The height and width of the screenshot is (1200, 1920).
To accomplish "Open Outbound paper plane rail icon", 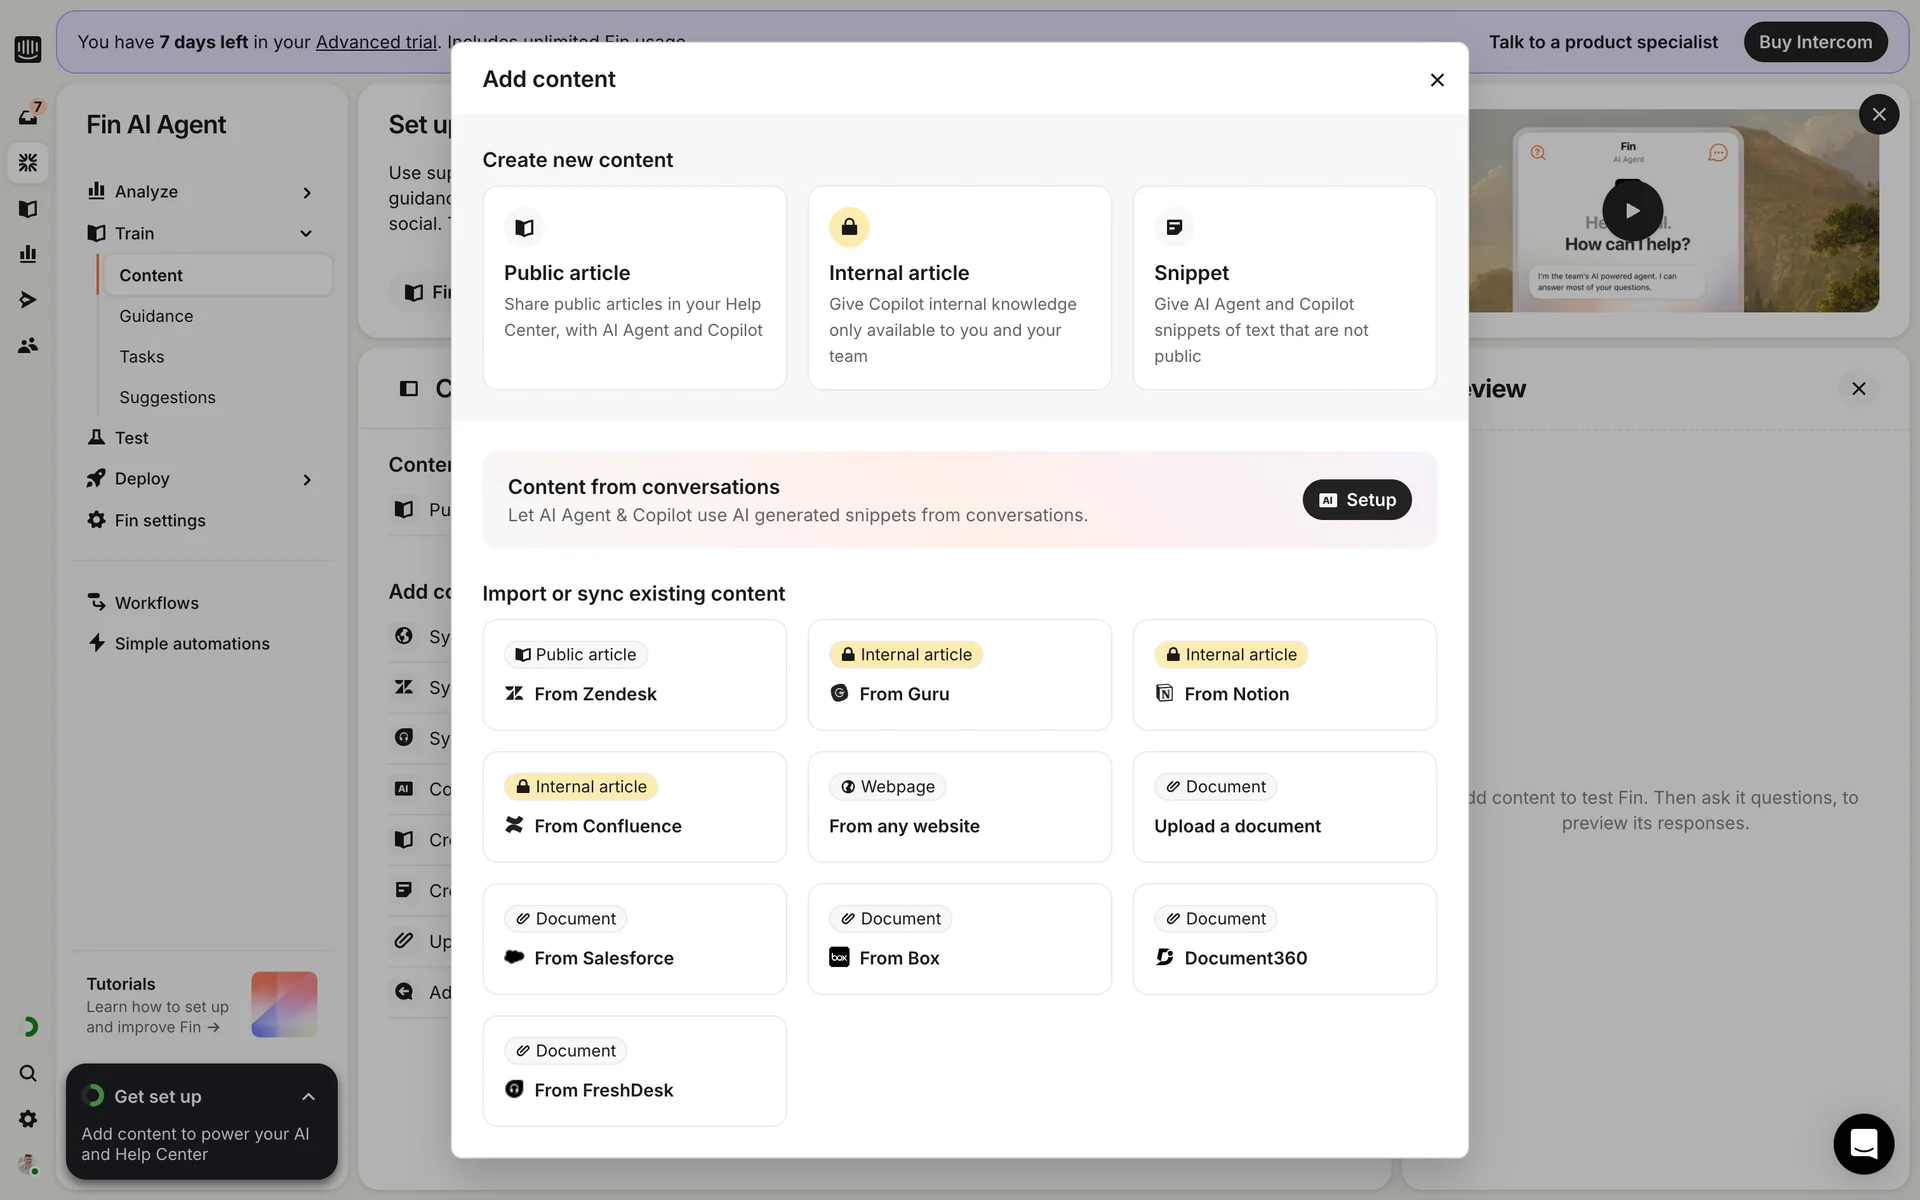I will click(x=28, y=300).
